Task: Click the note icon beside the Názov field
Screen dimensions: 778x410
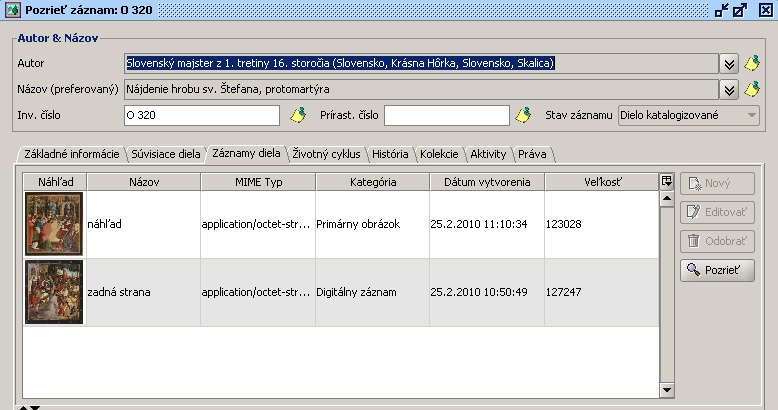Action: (753, 89)
